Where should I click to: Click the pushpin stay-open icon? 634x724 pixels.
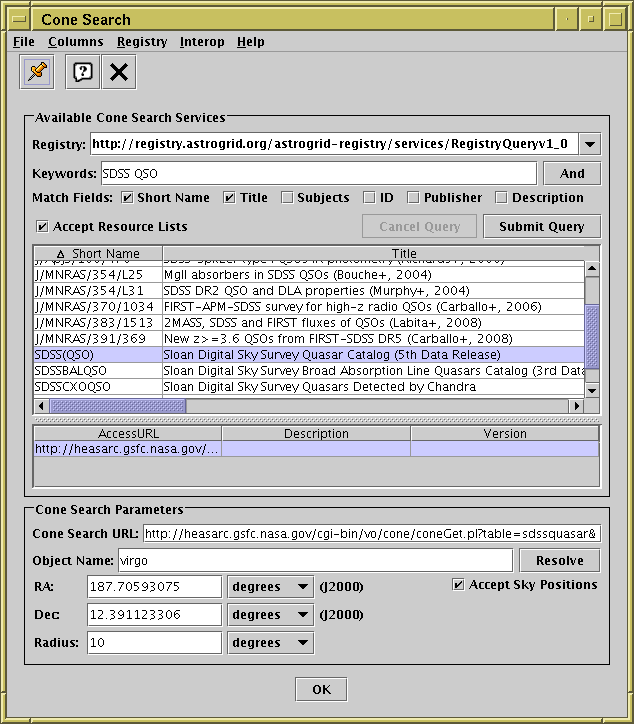[x=37, y=72]
